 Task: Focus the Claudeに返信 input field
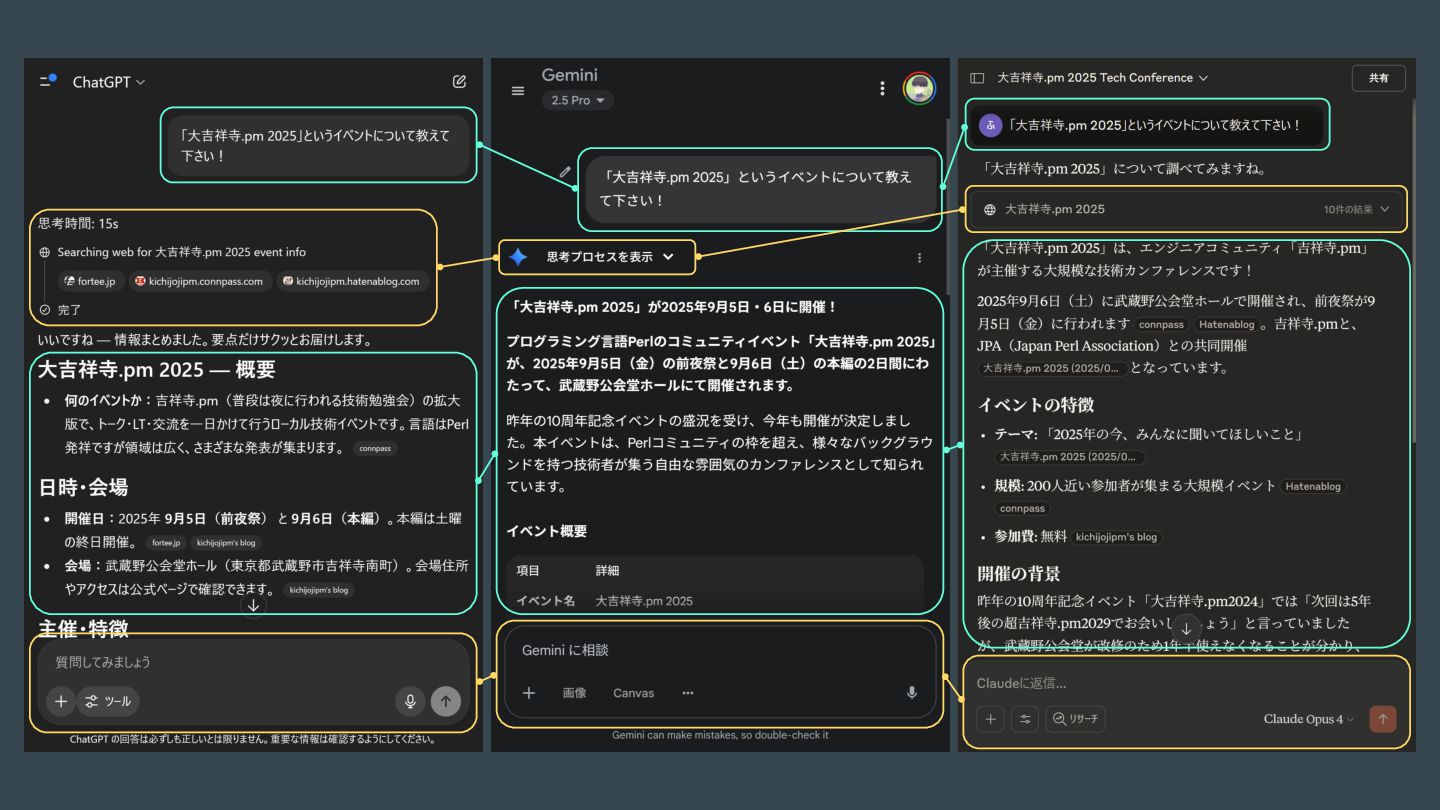tap(1186, 683)
